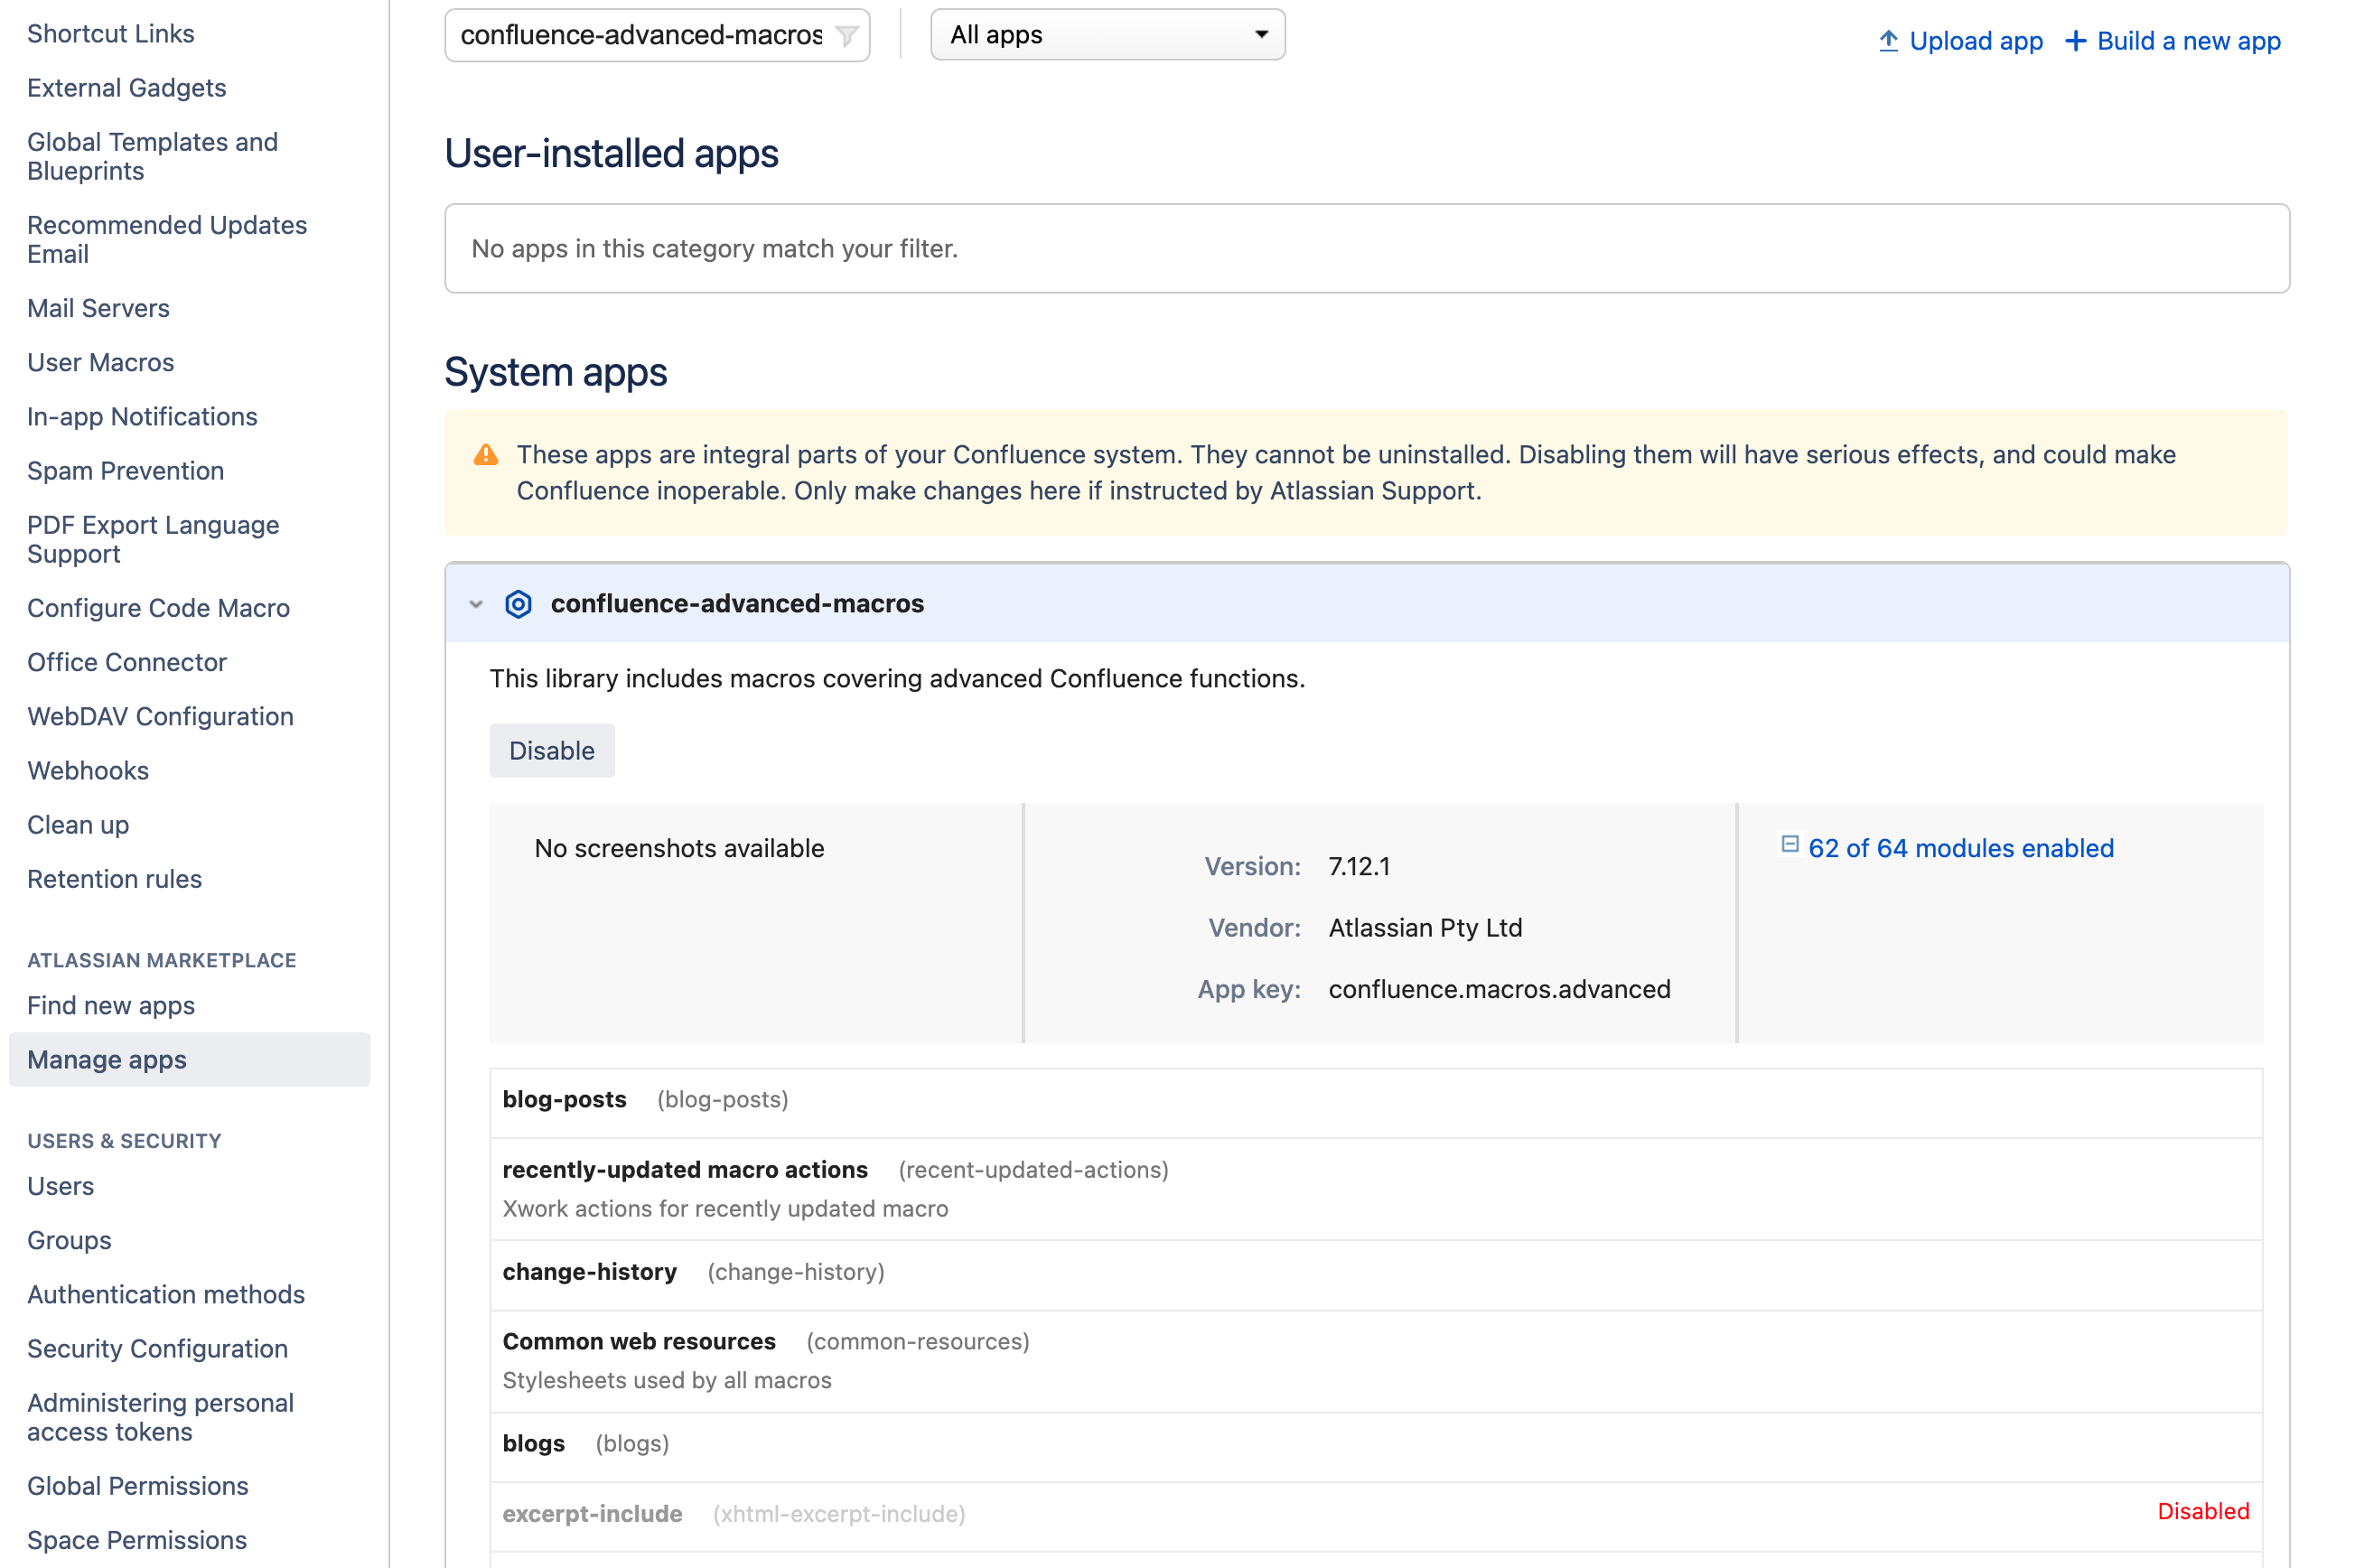Click Build a new app link

click(x=2188, y=41)
